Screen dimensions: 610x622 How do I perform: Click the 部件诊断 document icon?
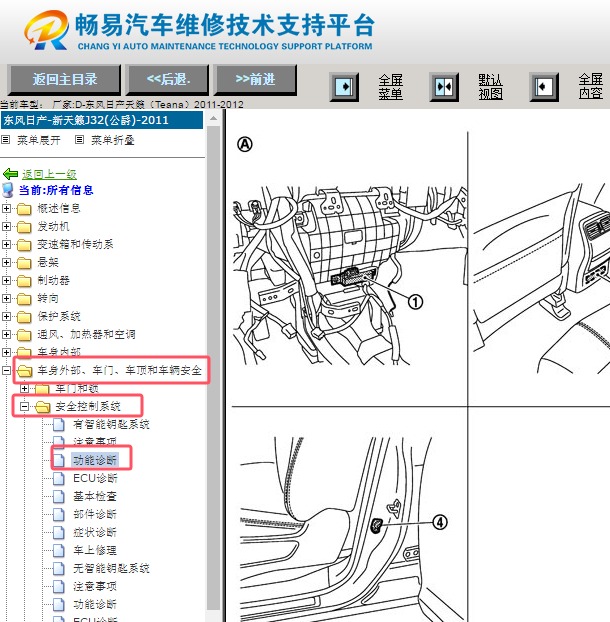[59, 514]
